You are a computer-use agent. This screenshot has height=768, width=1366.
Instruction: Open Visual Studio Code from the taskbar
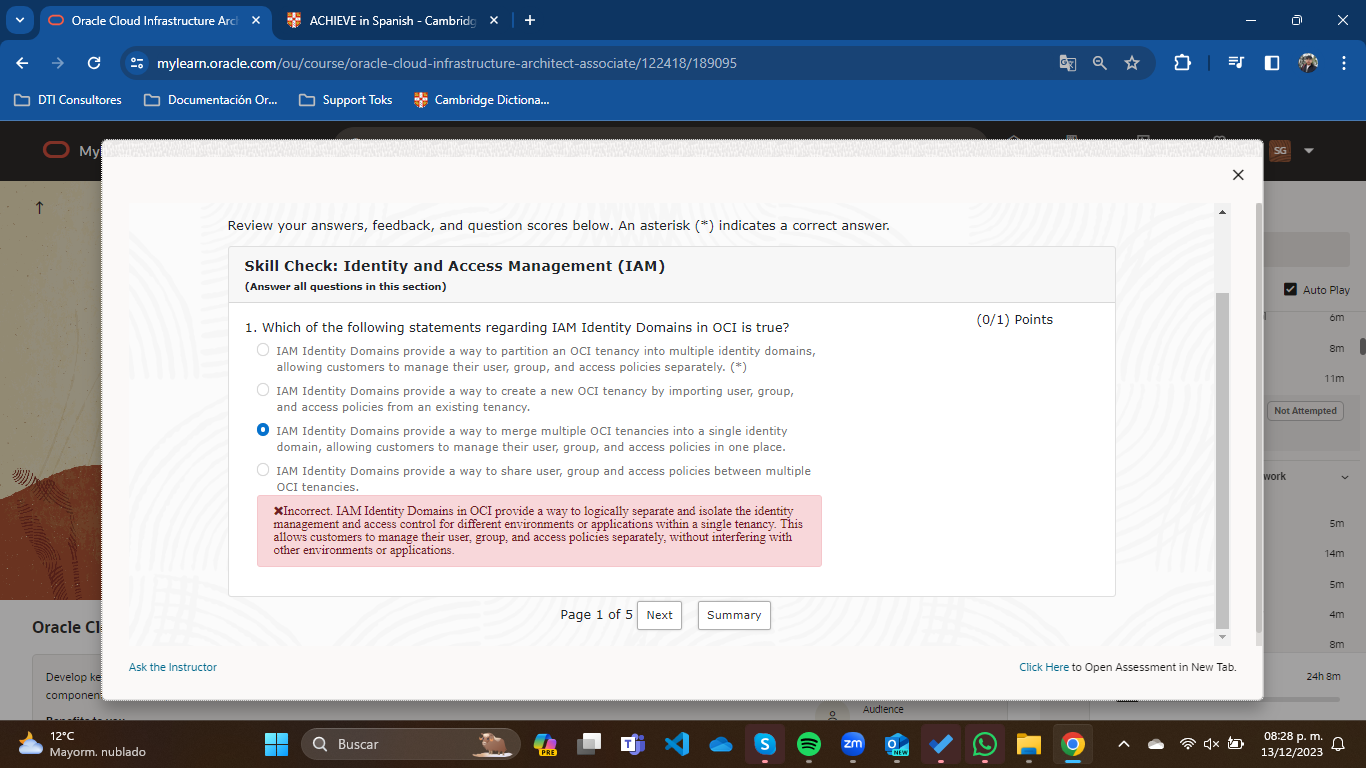pyautogui.click(x=677, y=744)
